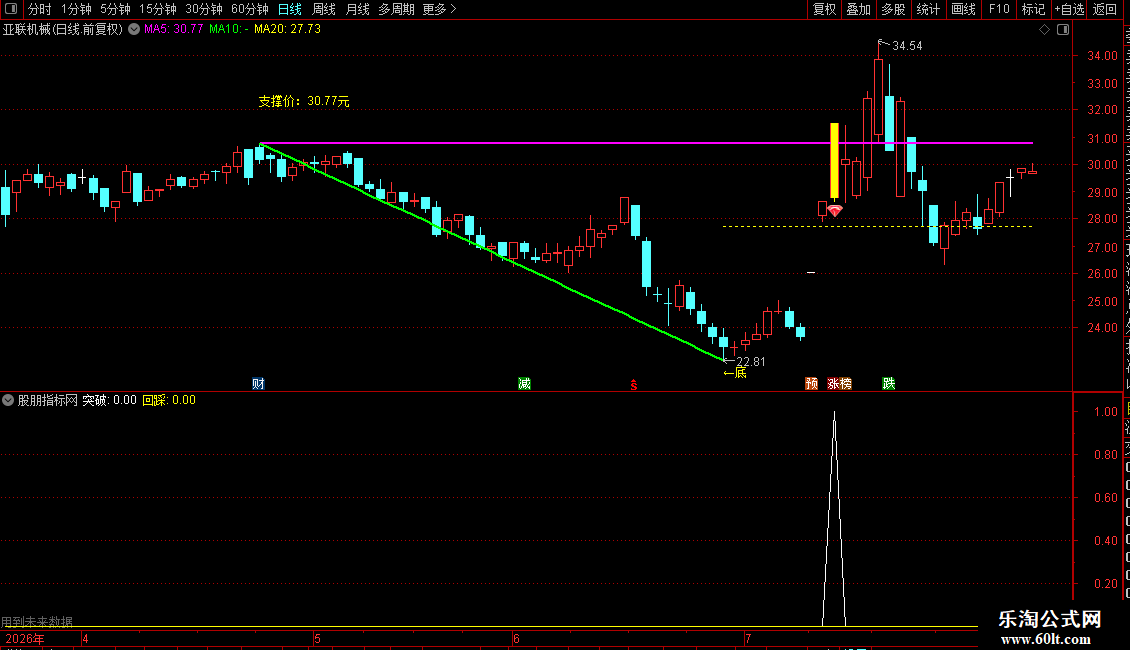Toggle the round button next to 股朋指标网

pos(8,400)
